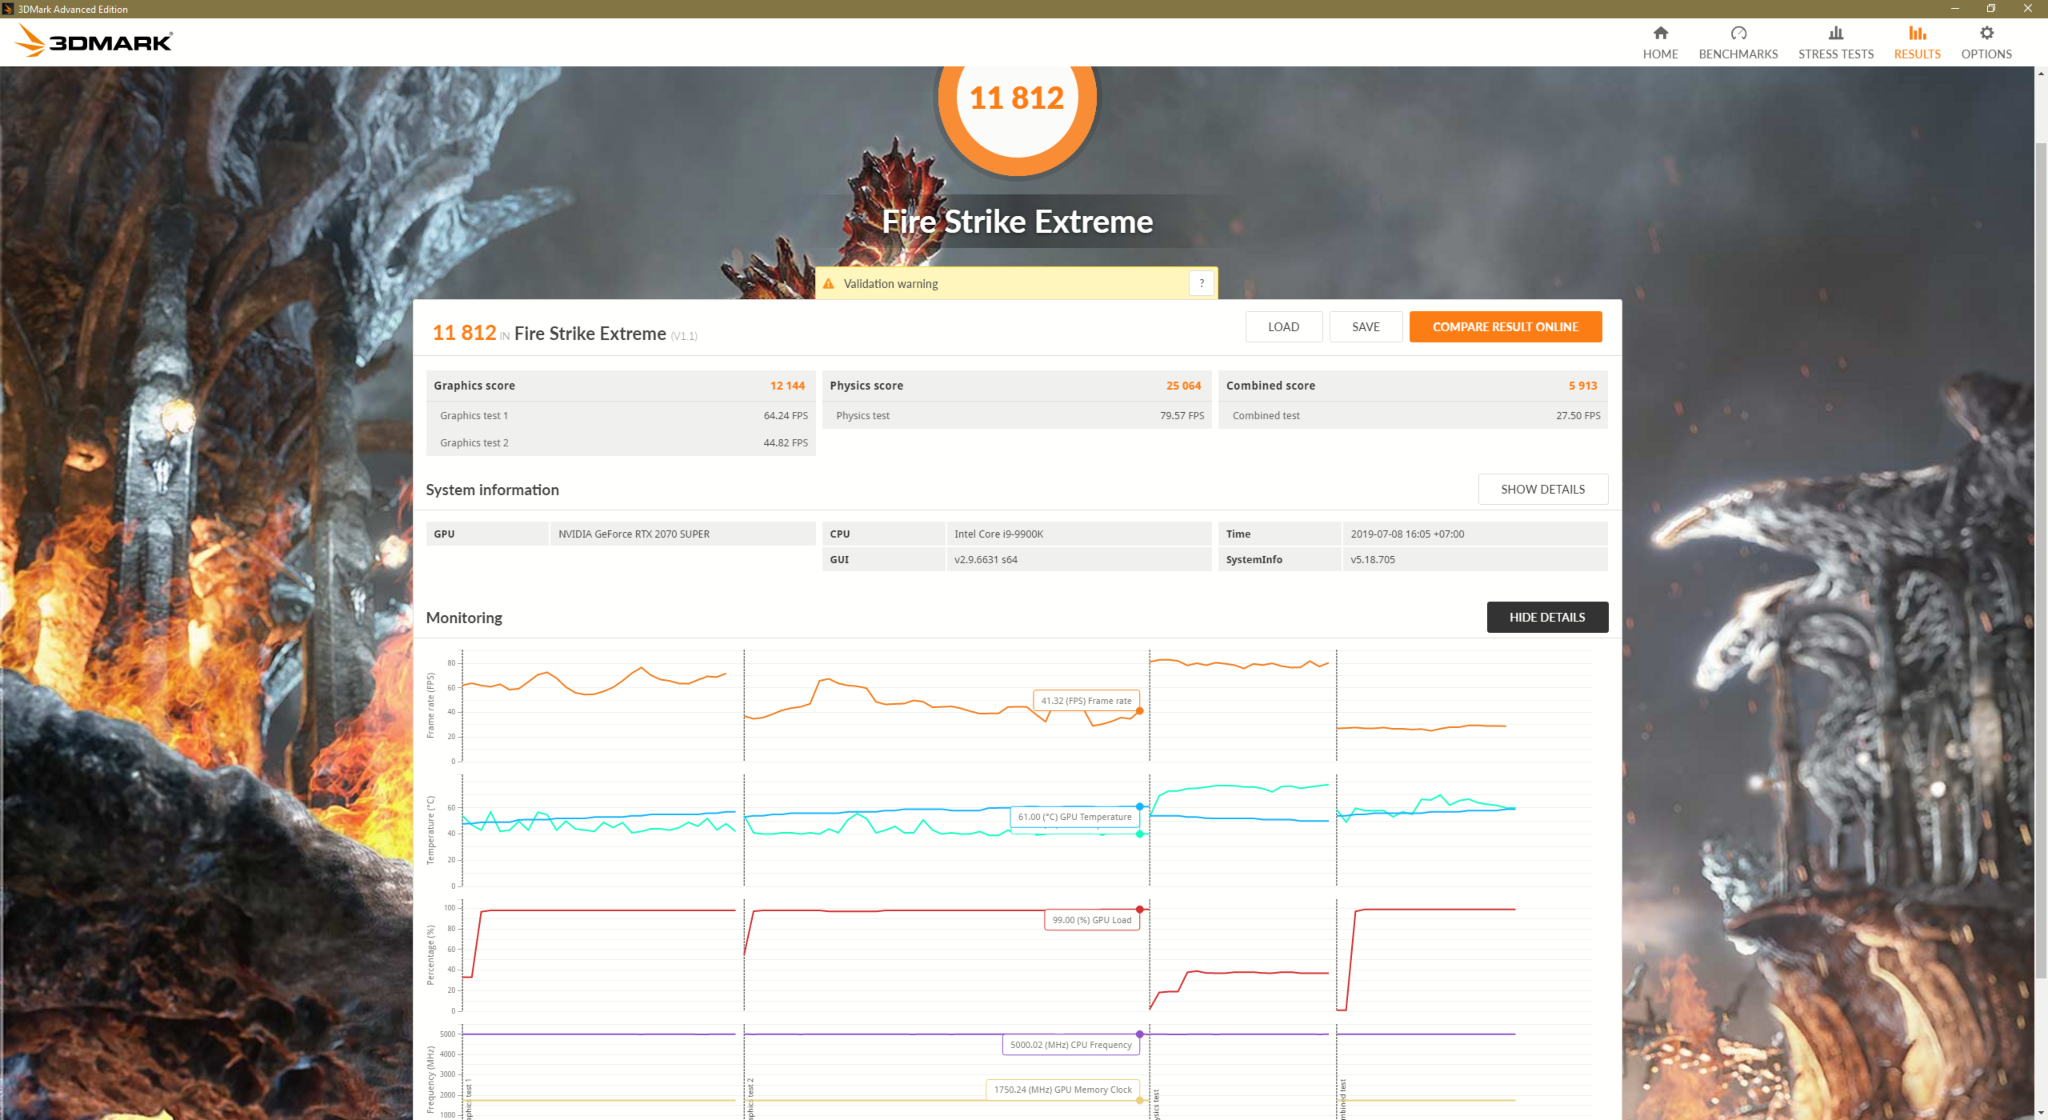Click the orange frame rate marker dot
This screenshot has width=2048, height=1120.
tap(1139, 711)
